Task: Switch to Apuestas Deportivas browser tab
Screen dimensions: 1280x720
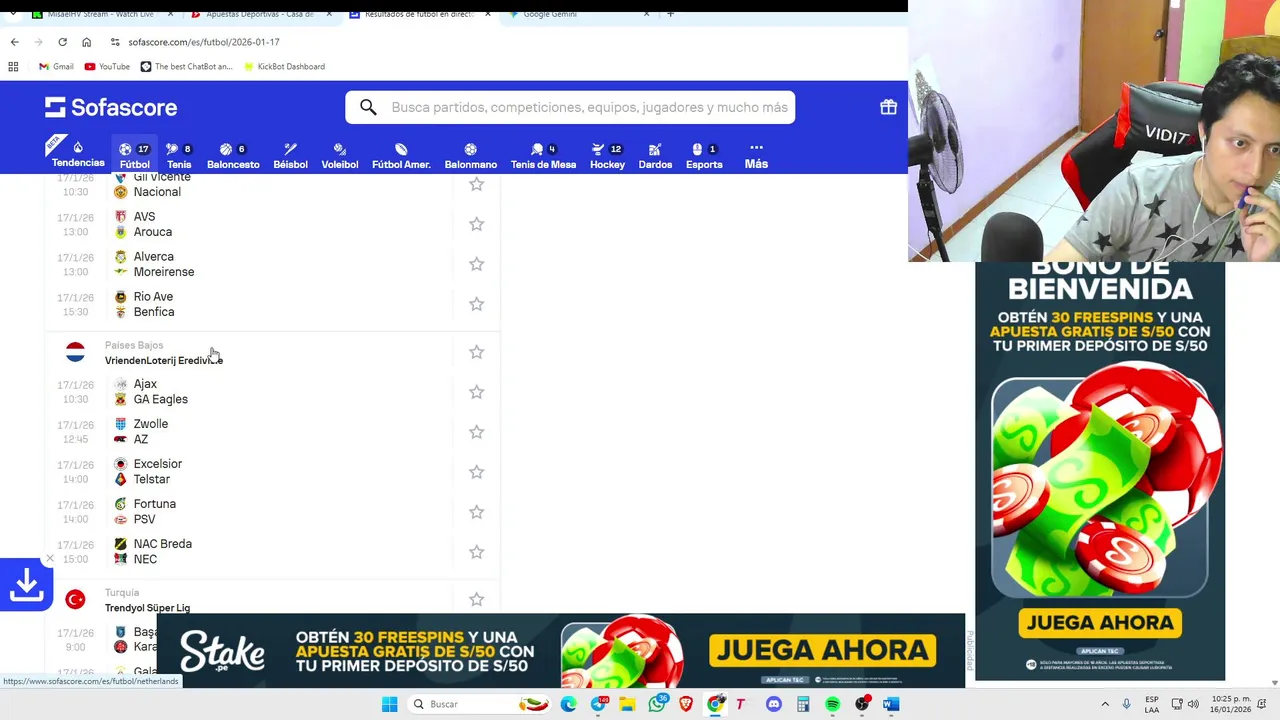Action: (258, 14)
